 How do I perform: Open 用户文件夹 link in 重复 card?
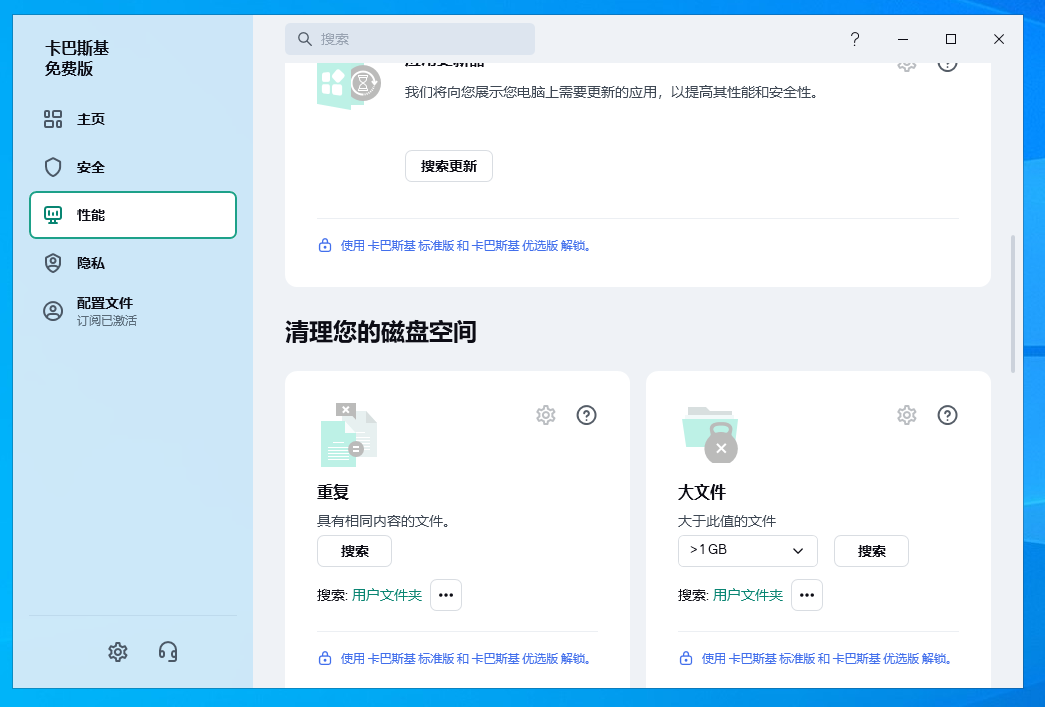[387, 595]
